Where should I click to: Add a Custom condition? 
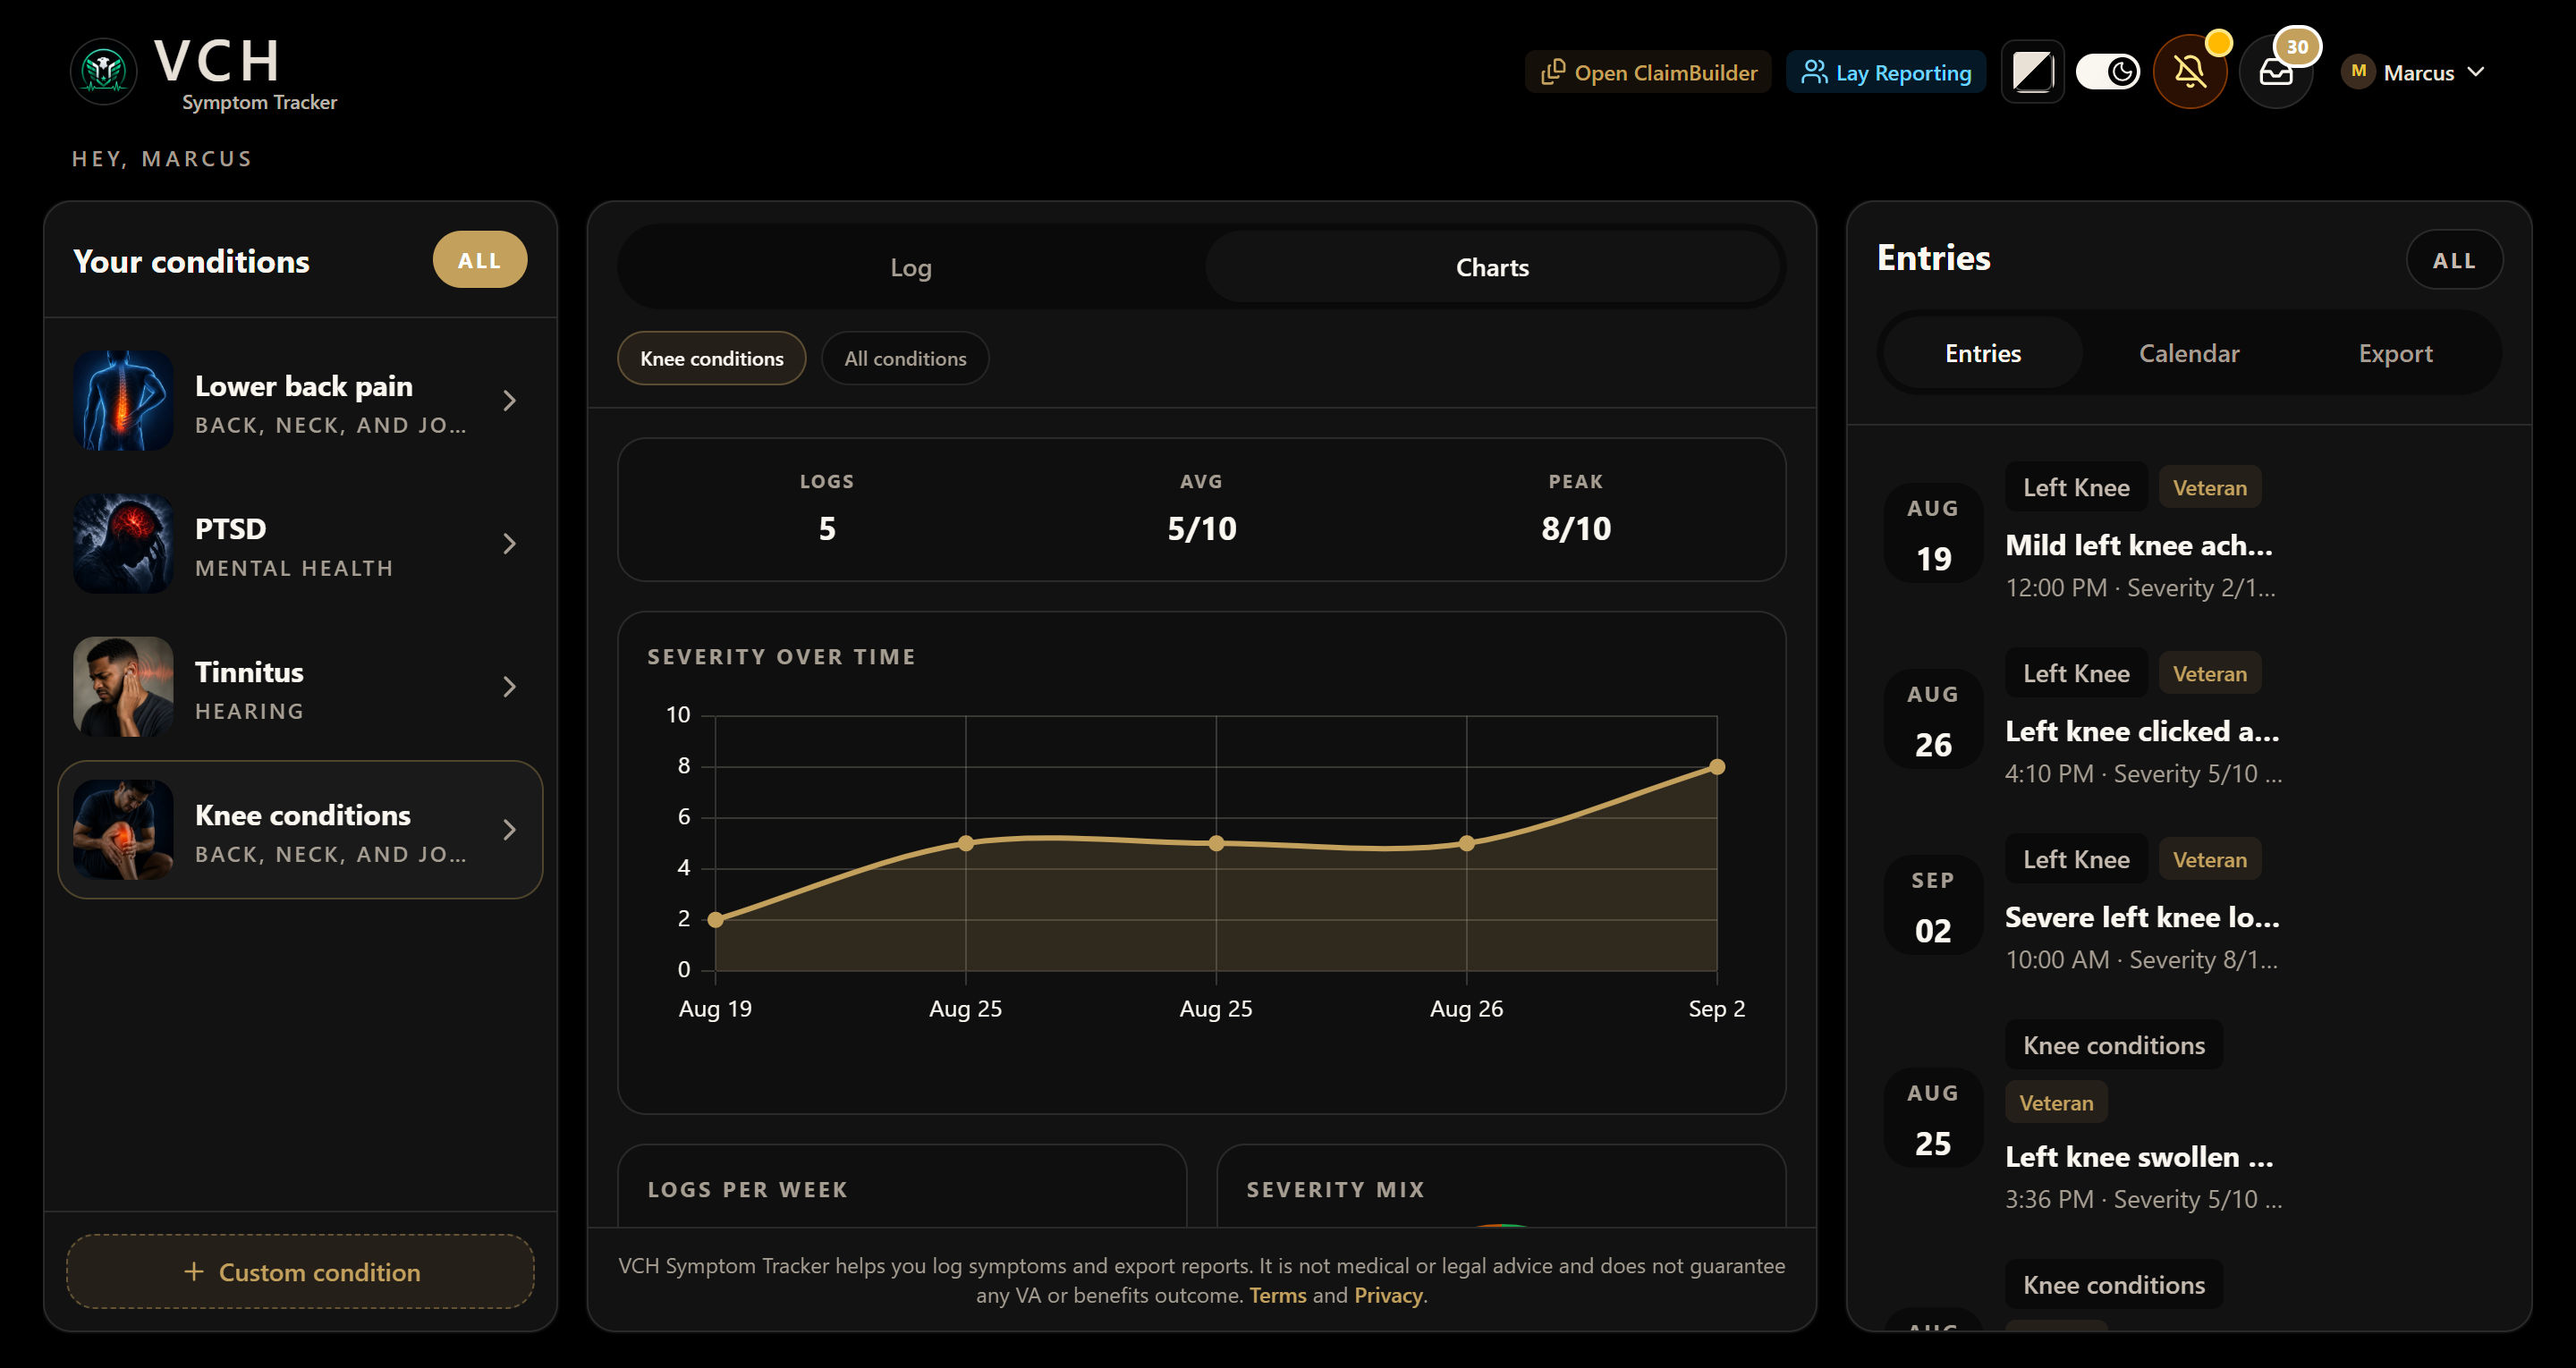pyautogui.click(x=300, y=1271)
